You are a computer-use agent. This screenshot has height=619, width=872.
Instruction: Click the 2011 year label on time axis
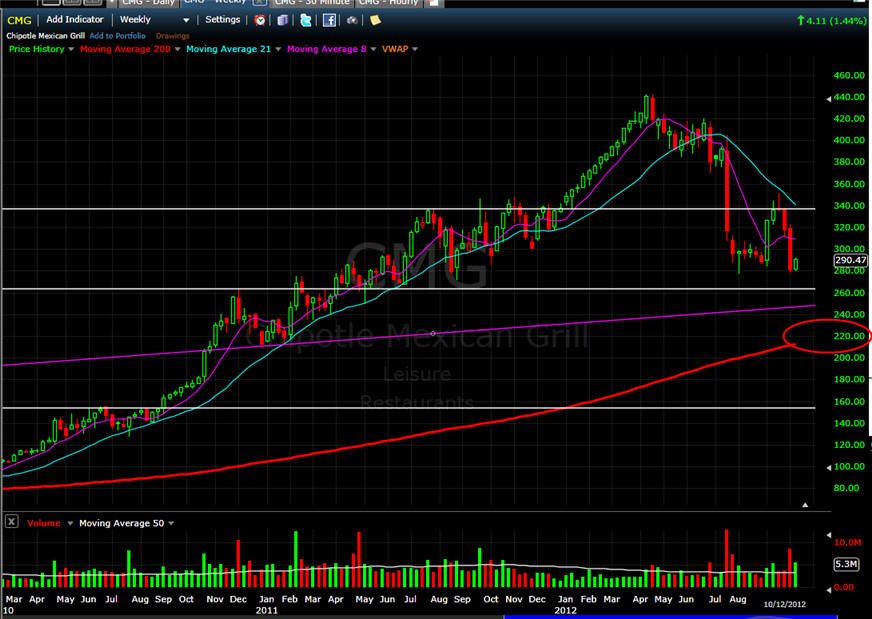[x=266, y=610]
